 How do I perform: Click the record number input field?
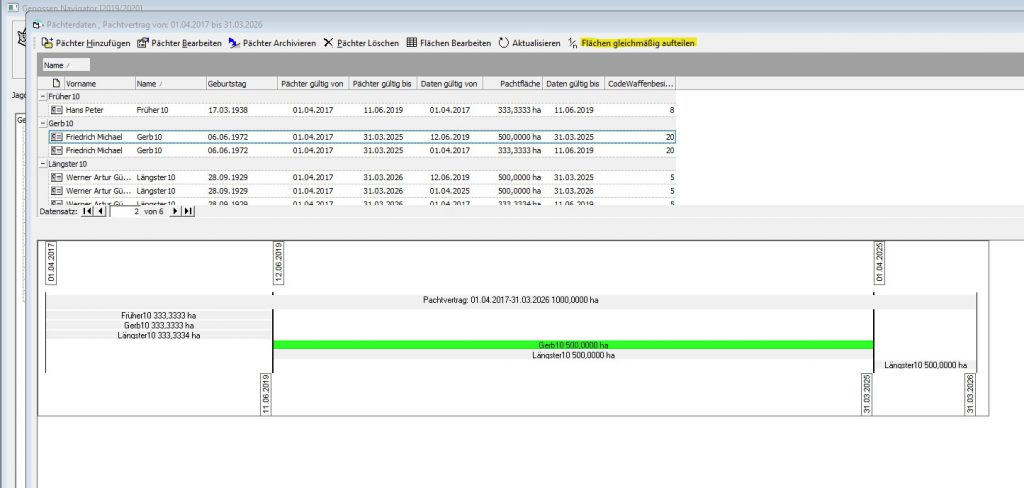pos(124,212)
